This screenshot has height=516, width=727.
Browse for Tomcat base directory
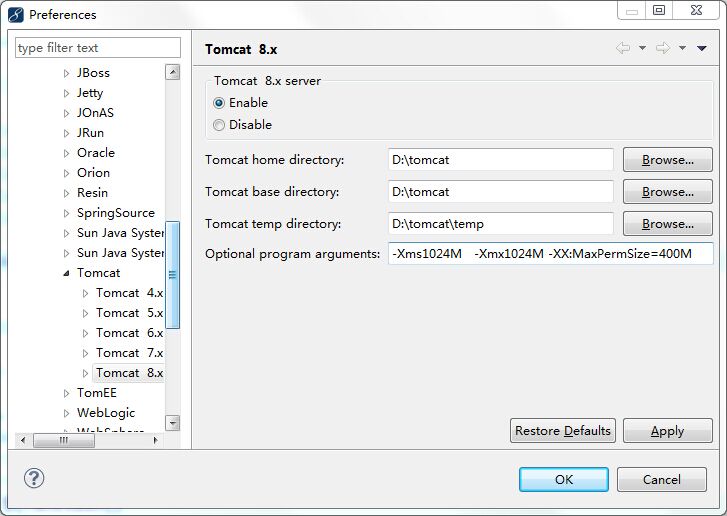668,192
